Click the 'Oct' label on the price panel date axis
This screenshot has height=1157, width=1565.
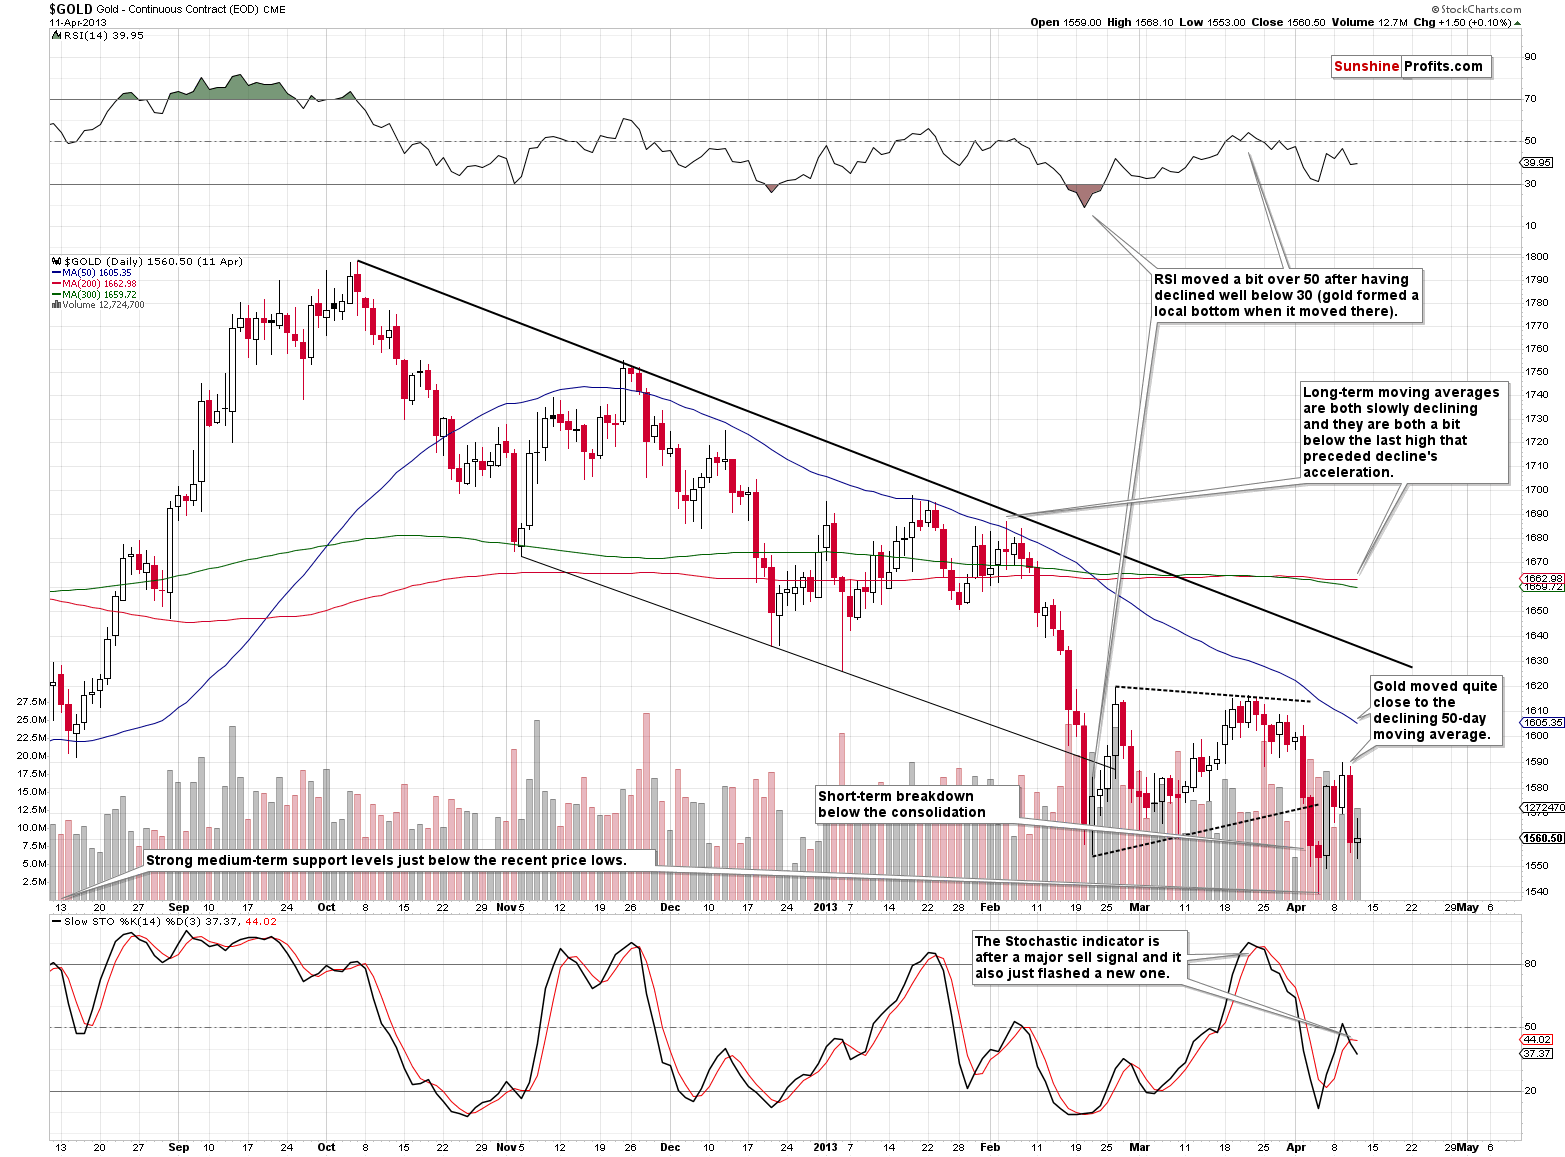[326, 907]
